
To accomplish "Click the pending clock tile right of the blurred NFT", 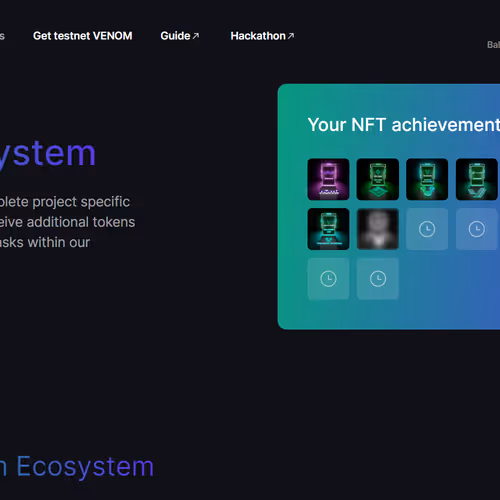I will coord(427,229).
